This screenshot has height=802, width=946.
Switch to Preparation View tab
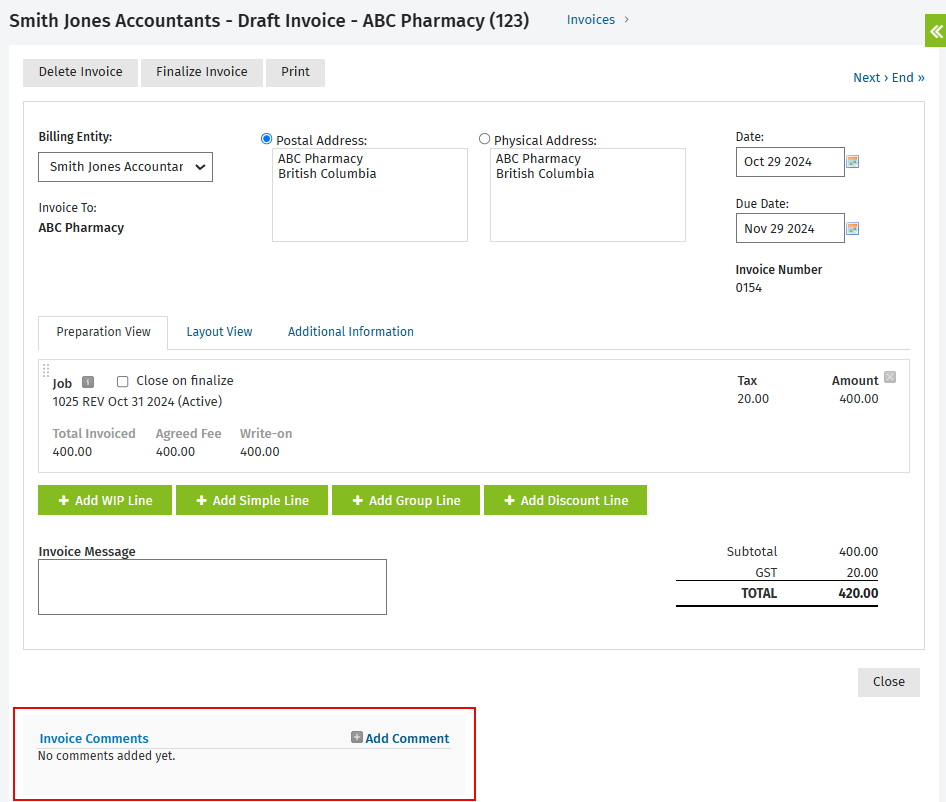tap(103, 332)
